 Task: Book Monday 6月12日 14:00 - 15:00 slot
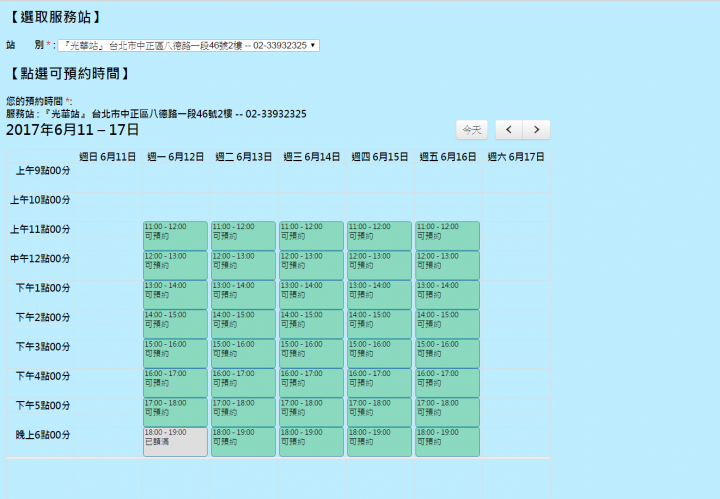pos(175,324)
